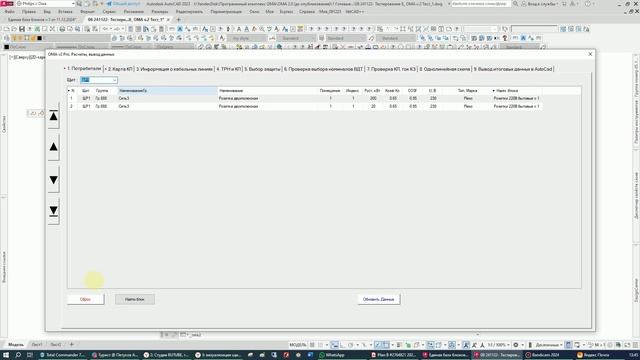This screenshot has height=360, width=640.
Task: Open the Параметризация menu
Action: 226,12
